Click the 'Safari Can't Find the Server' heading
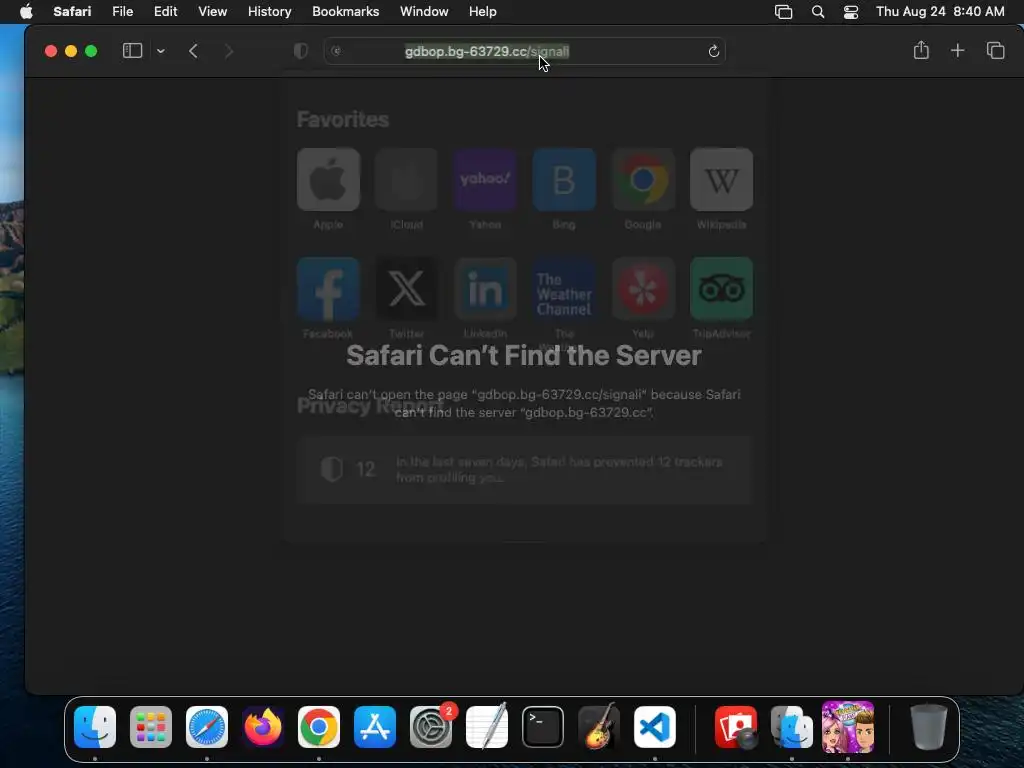This screenshot has width=1024, height=768. [x=524, y=356]
